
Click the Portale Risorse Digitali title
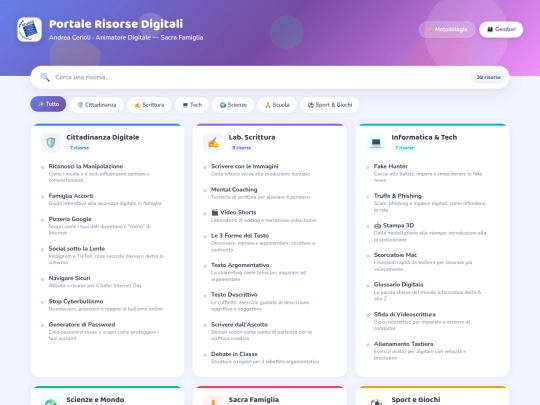(x=116, y=24)
